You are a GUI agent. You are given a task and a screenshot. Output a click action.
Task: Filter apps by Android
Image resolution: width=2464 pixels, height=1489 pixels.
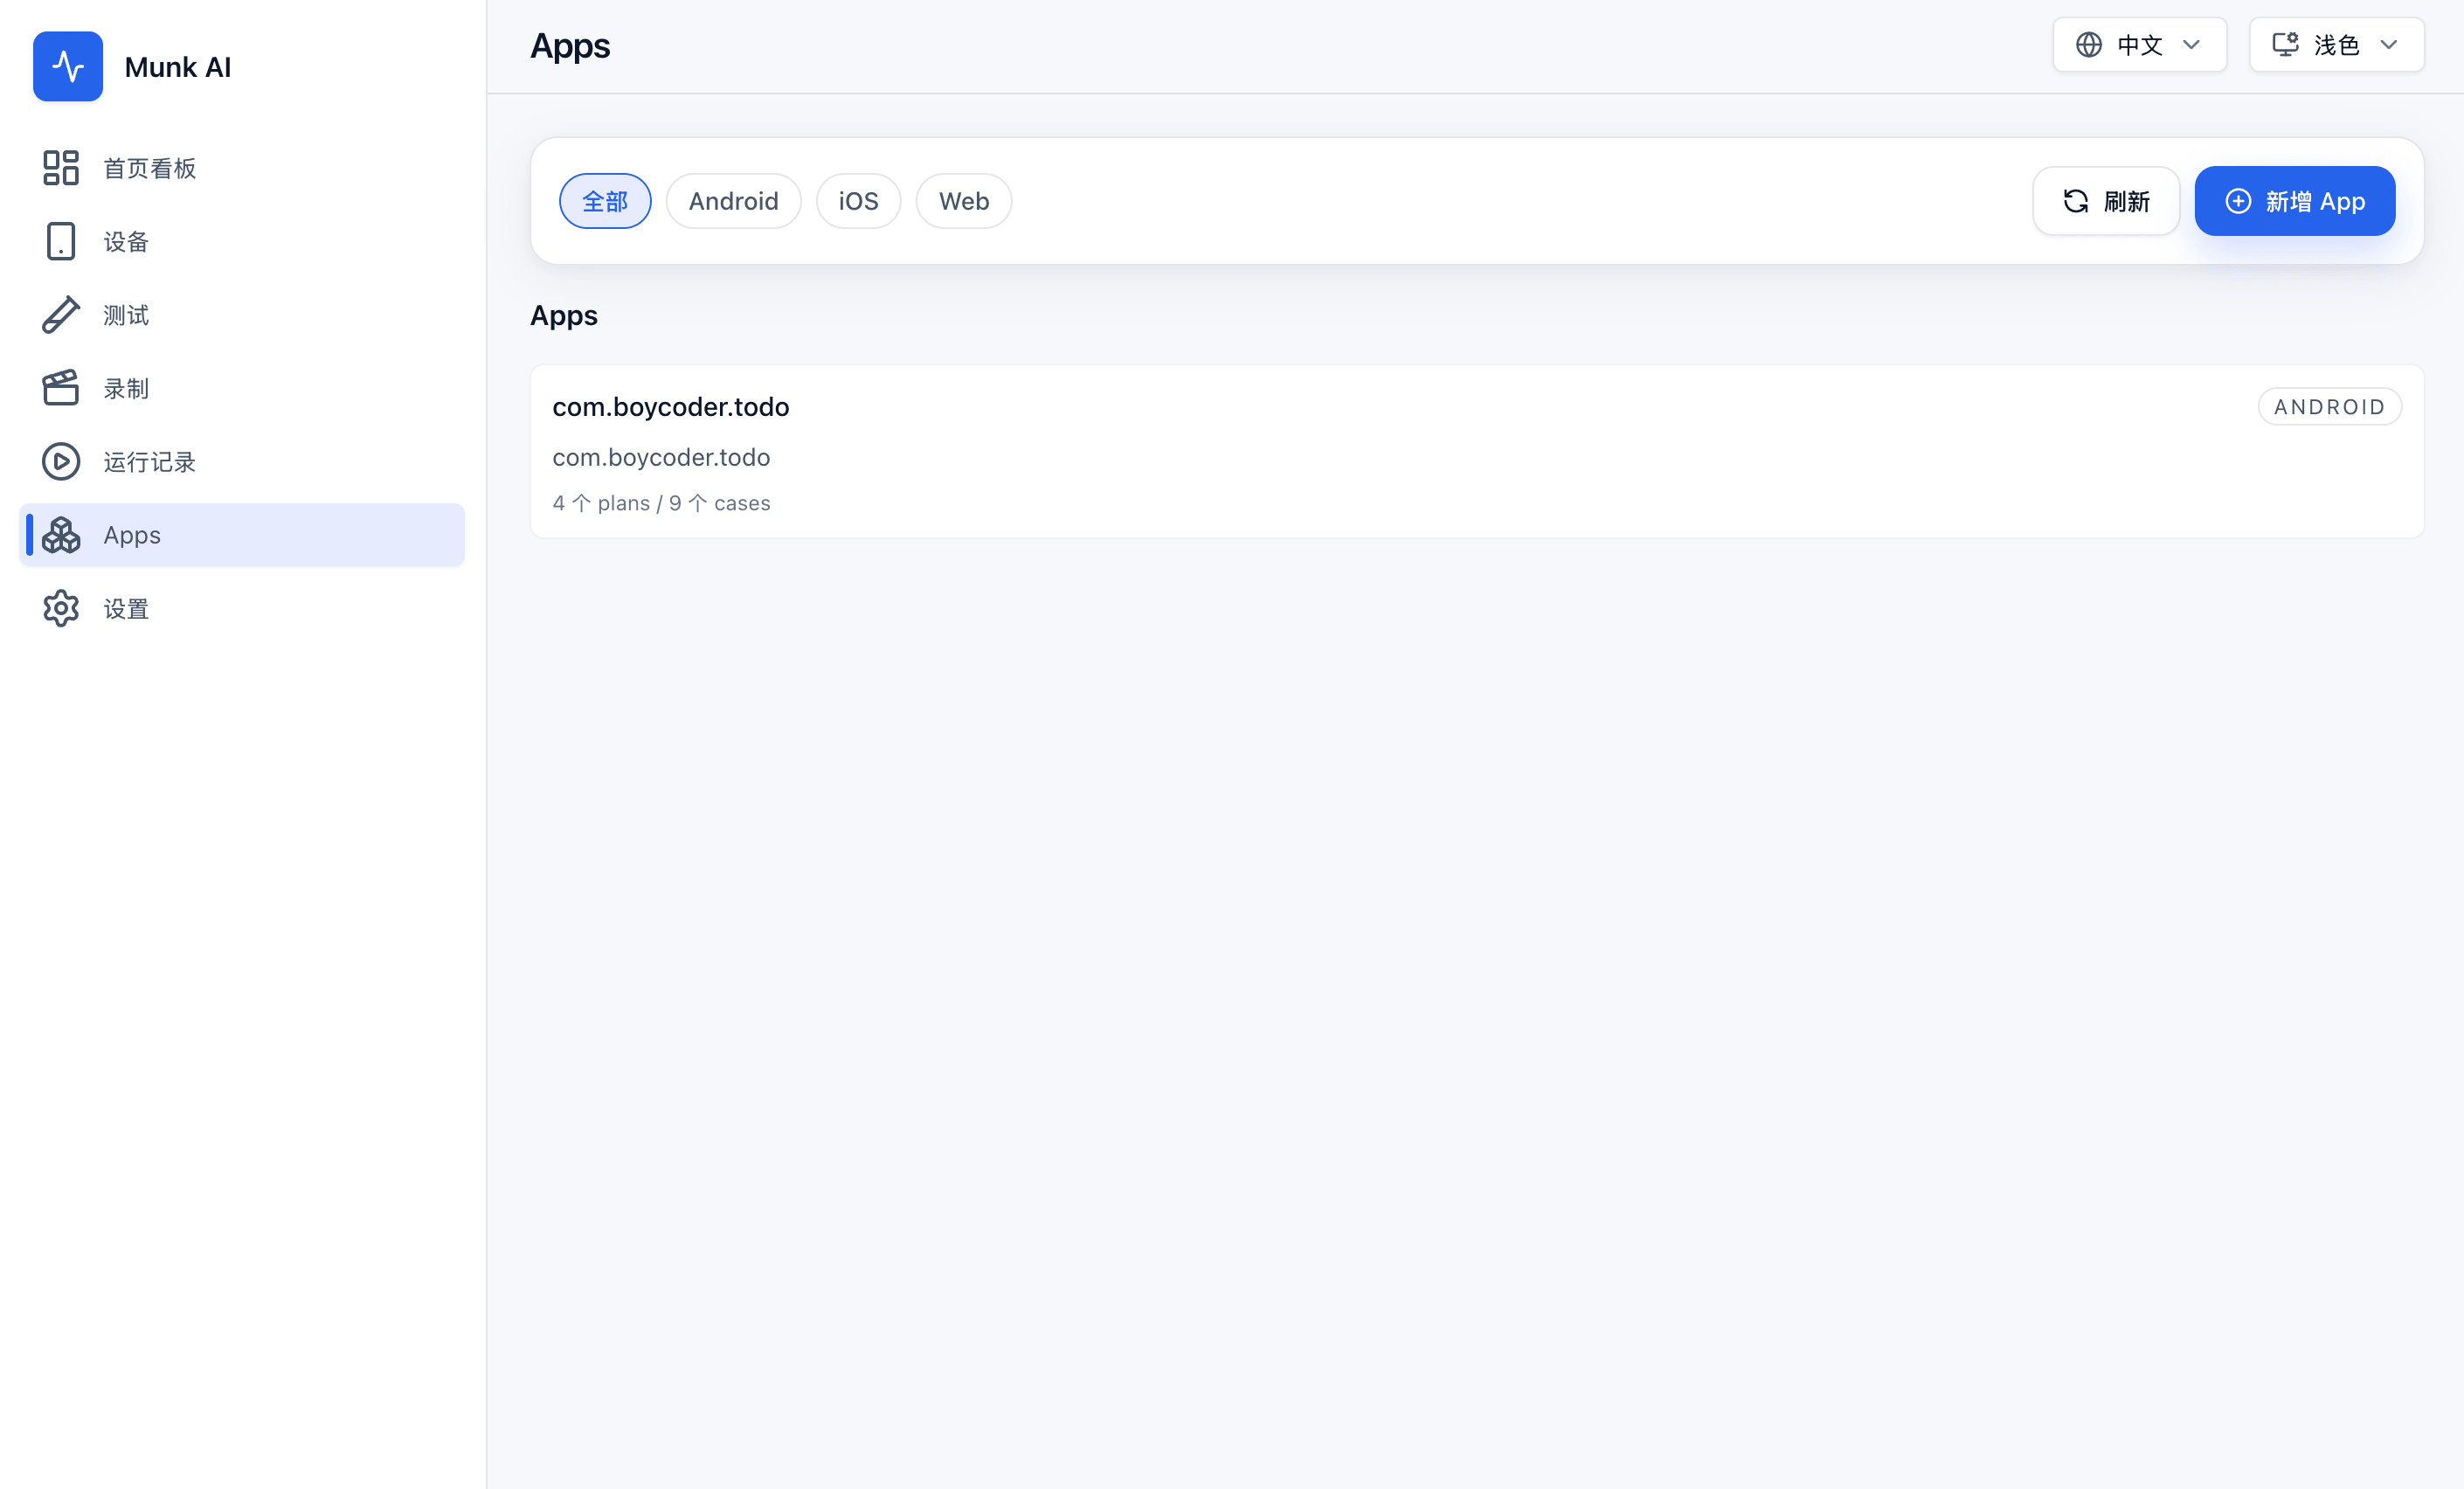[x=733, y=201]
